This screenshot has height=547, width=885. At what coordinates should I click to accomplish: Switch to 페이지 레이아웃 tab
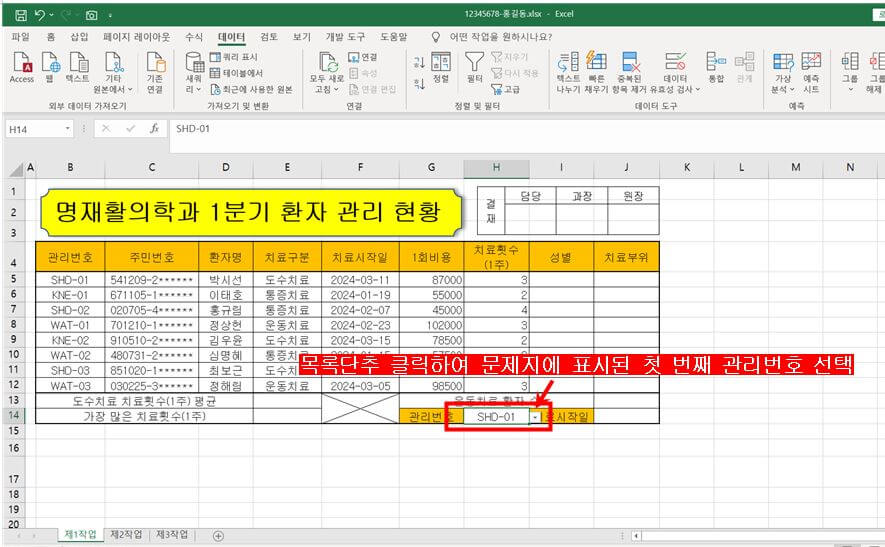tap(137, 37)
